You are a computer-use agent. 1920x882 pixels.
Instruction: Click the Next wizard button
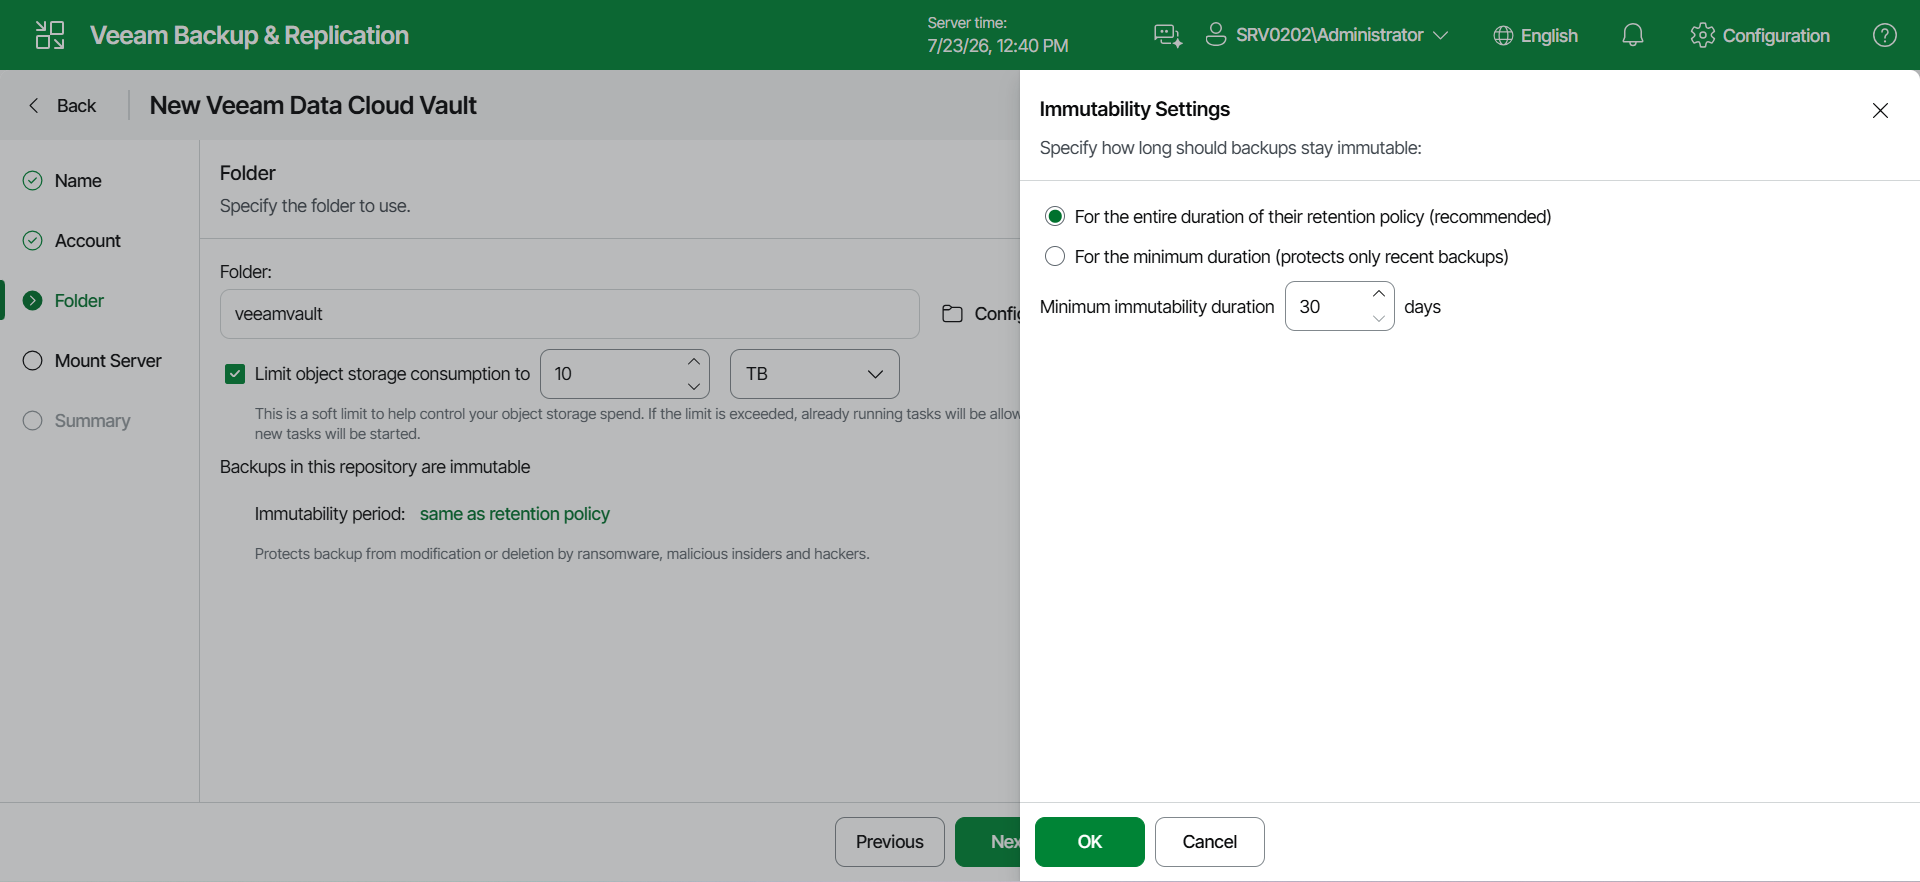click(988, 842)
